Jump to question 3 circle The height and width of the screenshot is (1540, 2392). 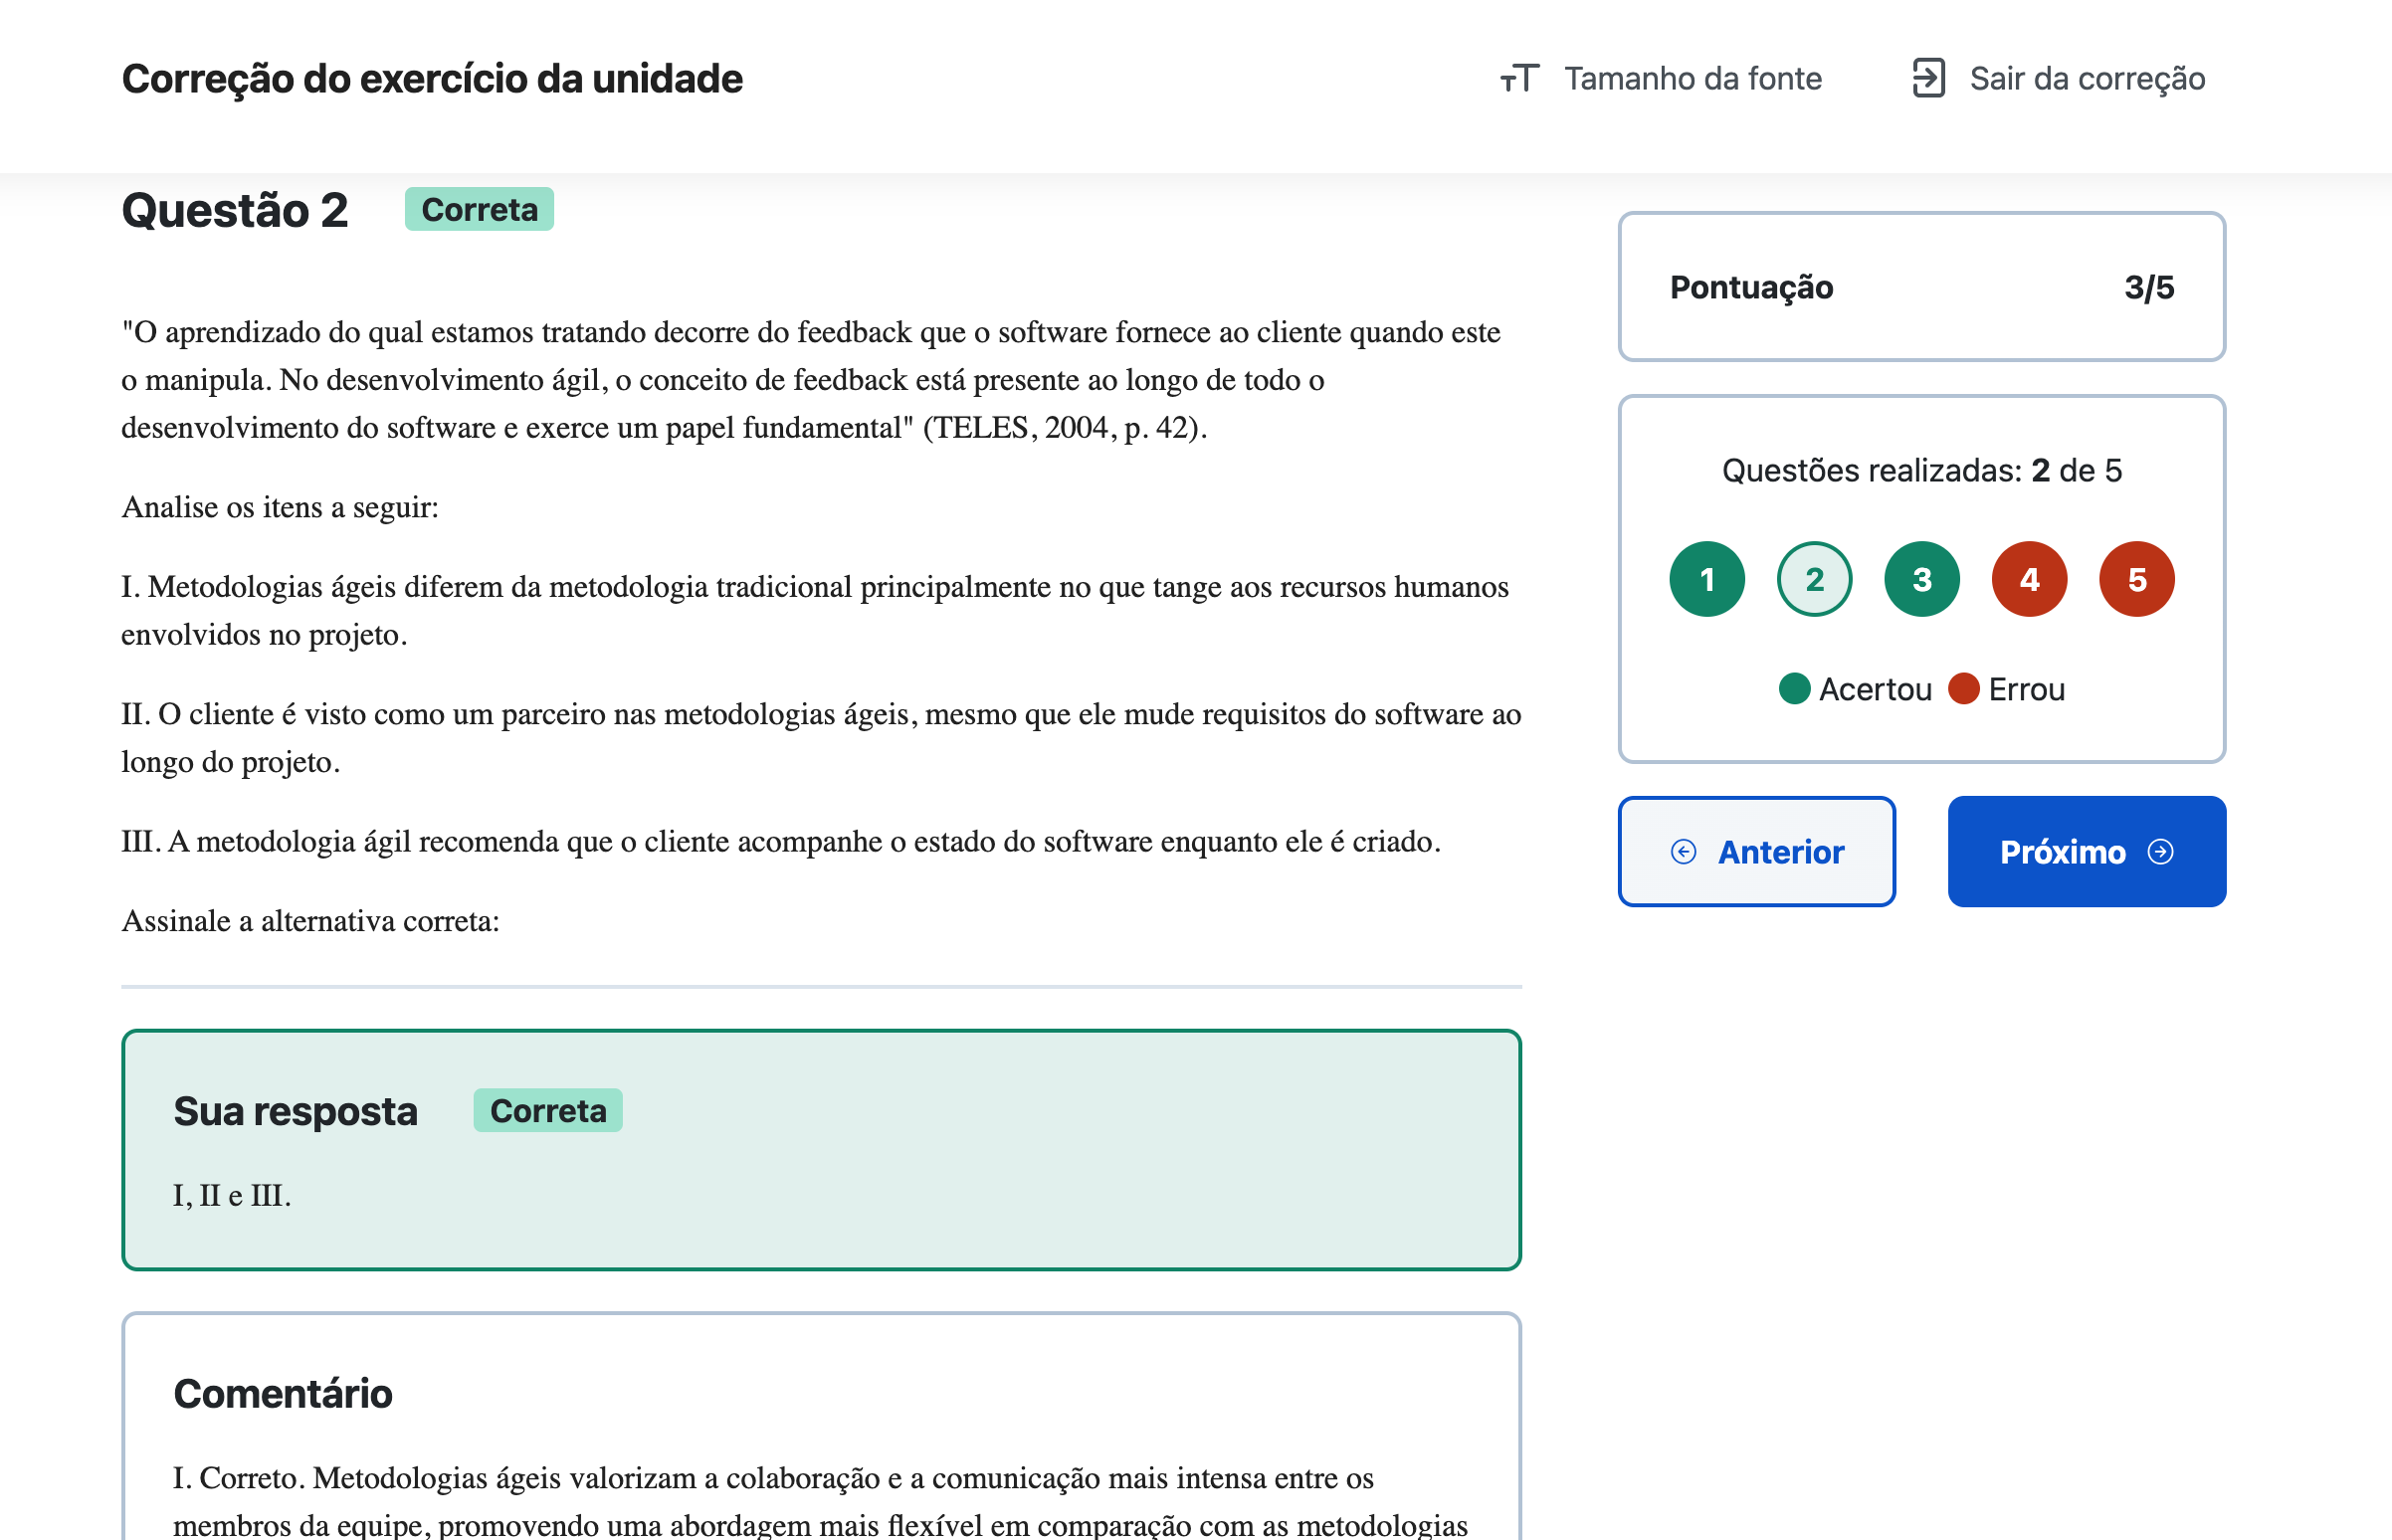coord(1921,579)
